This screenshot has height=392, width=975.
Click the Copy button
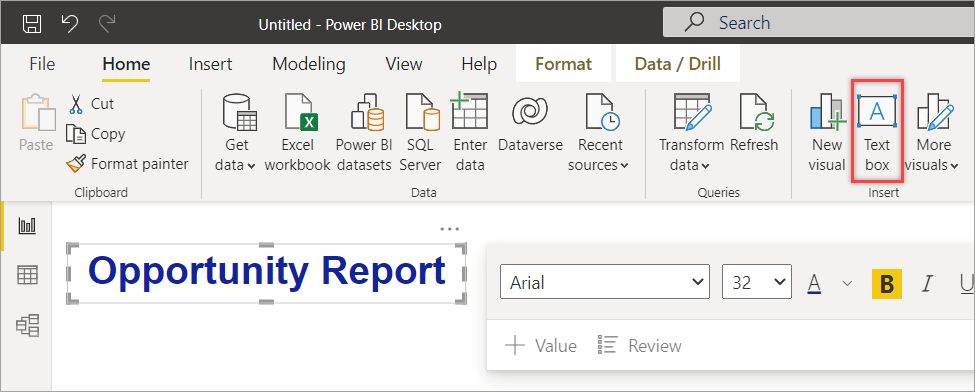96,134
